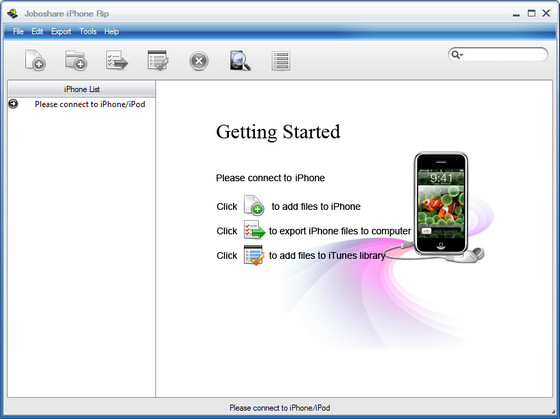
Task: Click the Export to iTunes toolbar icon
Action: 158,60
